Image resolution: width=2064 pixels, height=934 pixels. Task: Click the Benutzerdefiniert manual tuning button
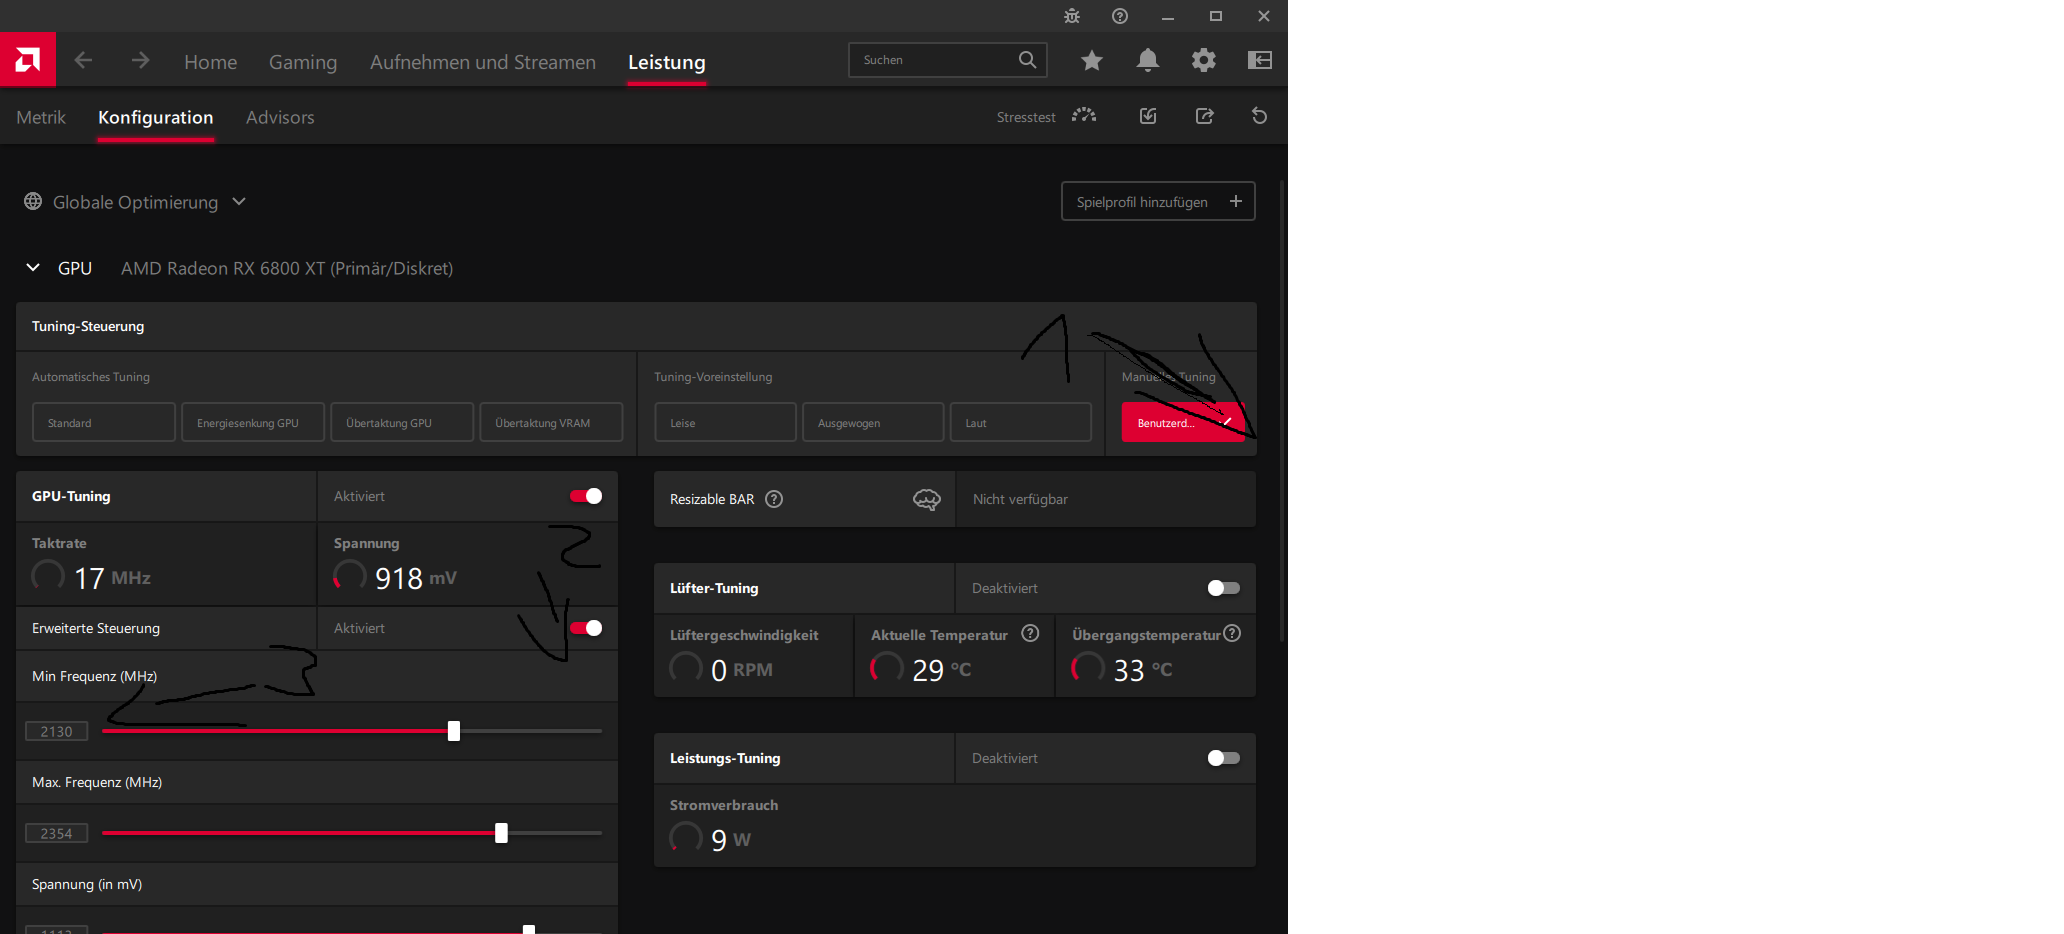1183,422
